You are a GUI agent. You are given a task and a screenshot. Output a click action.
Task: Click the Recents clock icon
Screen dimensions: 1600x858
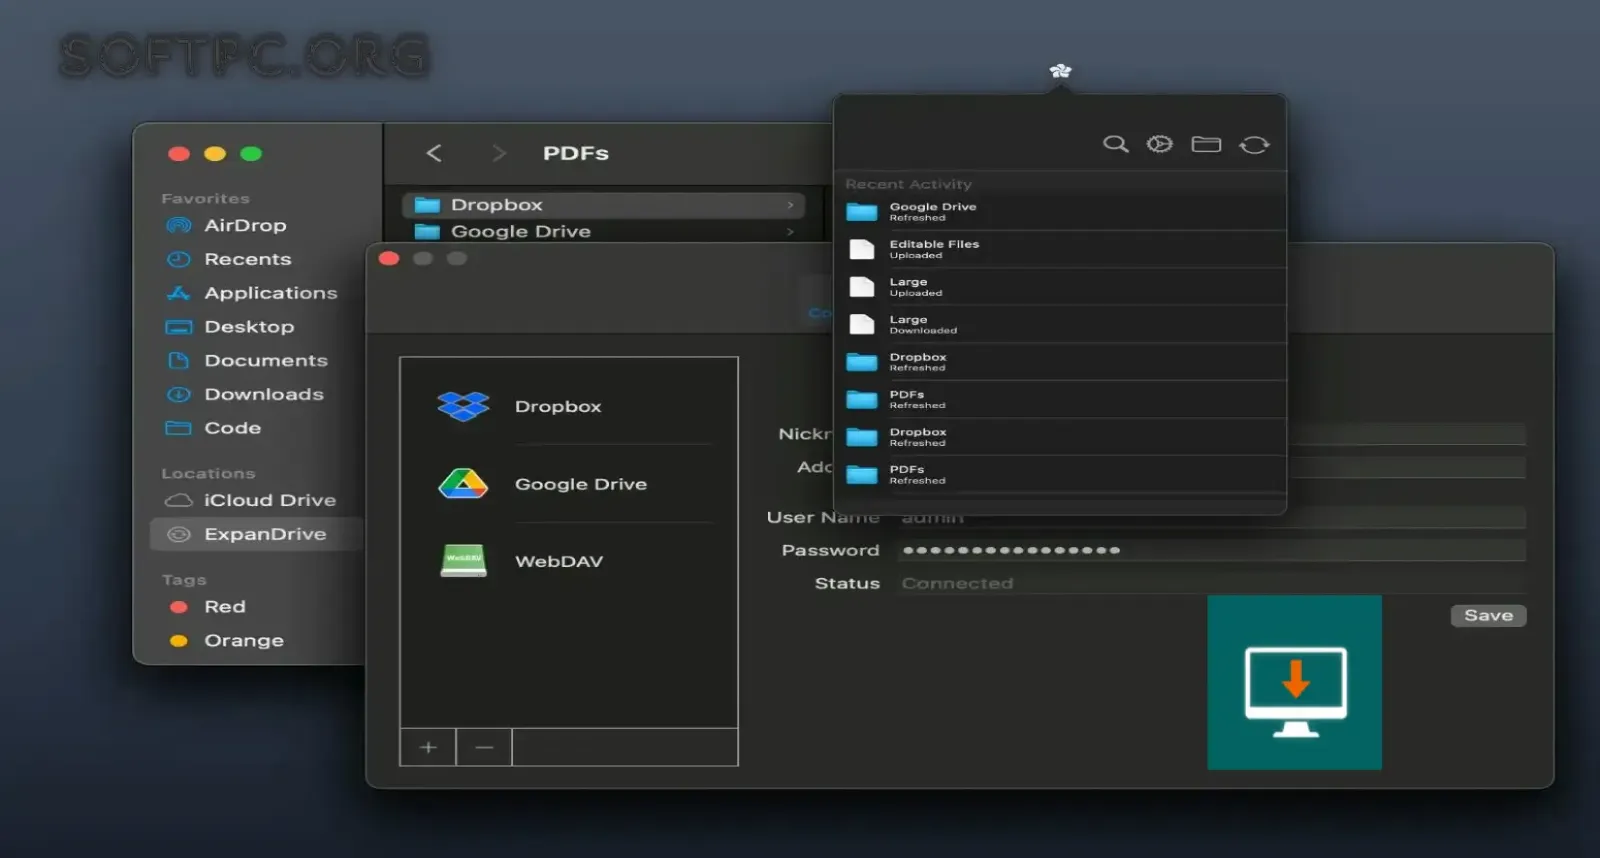click(x=178, y=259)
